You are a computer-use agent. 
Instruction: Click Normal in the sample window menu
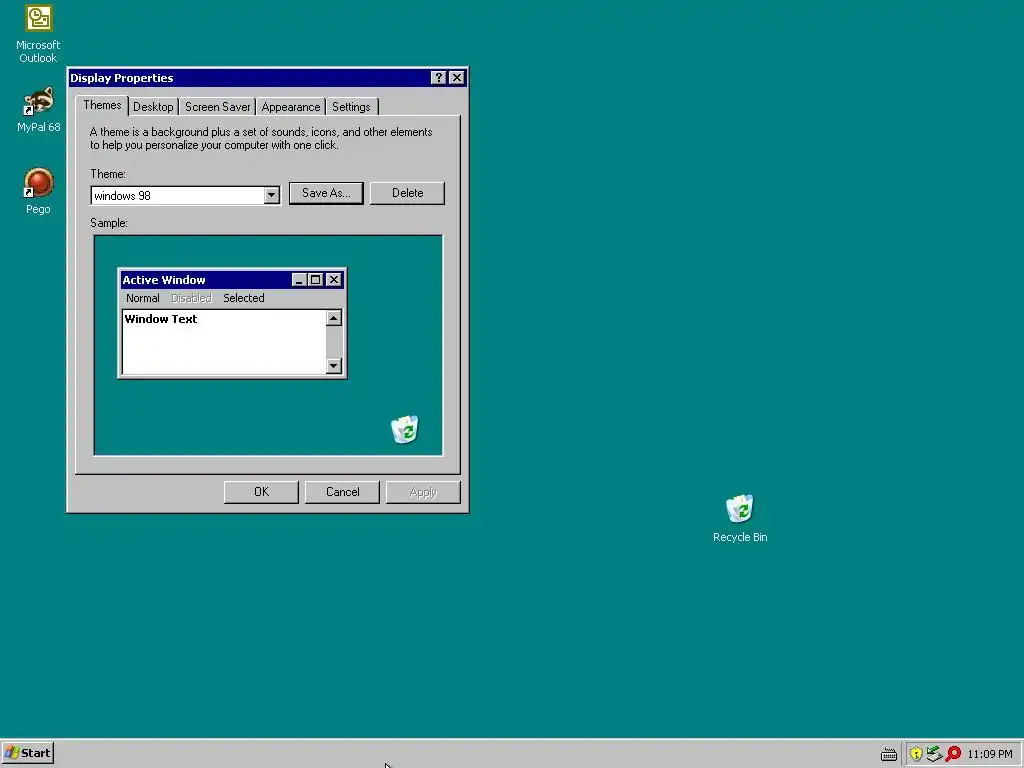pyautogui.click(x=142, y=298)
